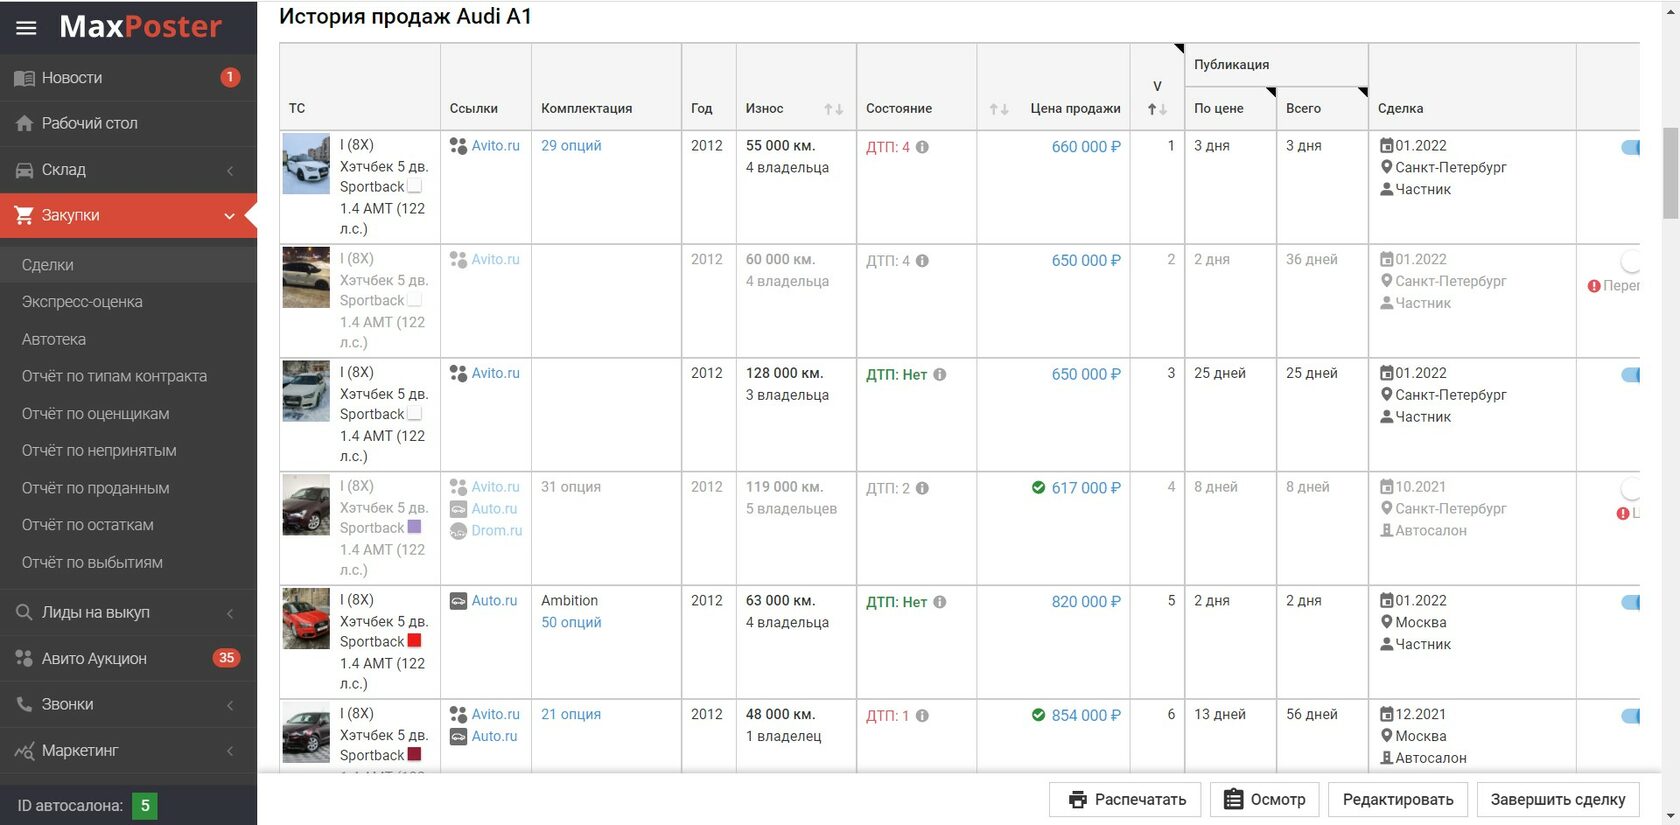The image size is (1680, 825).
Task: Click the MaxPoster logo
Action: pyautogui.click(x=140, y=27)
